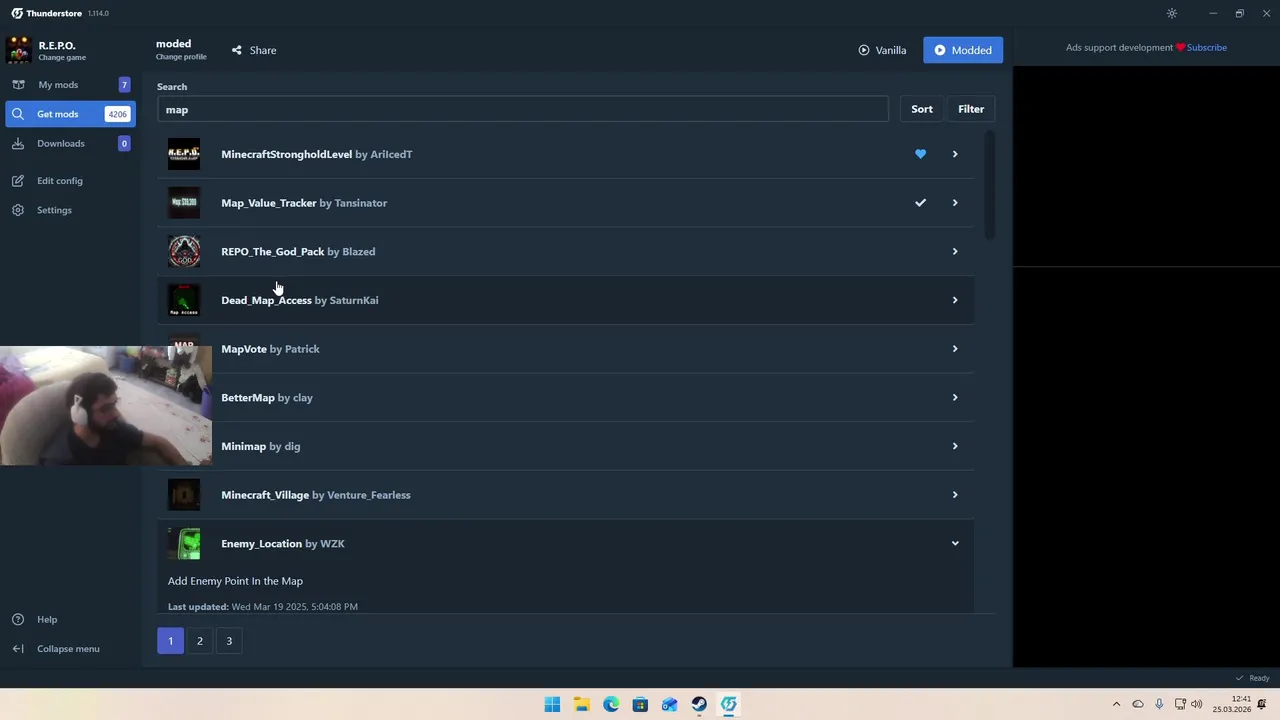Open Get mods section

point(70,114)
